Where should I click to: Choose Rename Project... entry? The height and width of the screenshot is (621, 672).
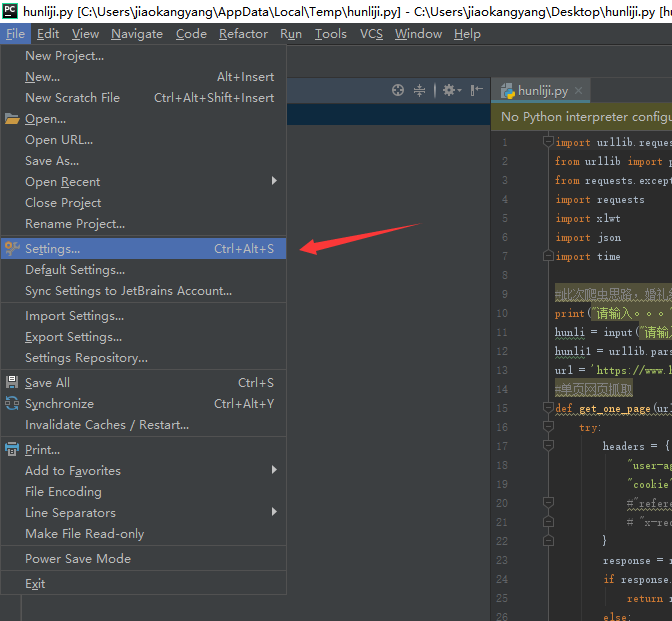point(144,224)
